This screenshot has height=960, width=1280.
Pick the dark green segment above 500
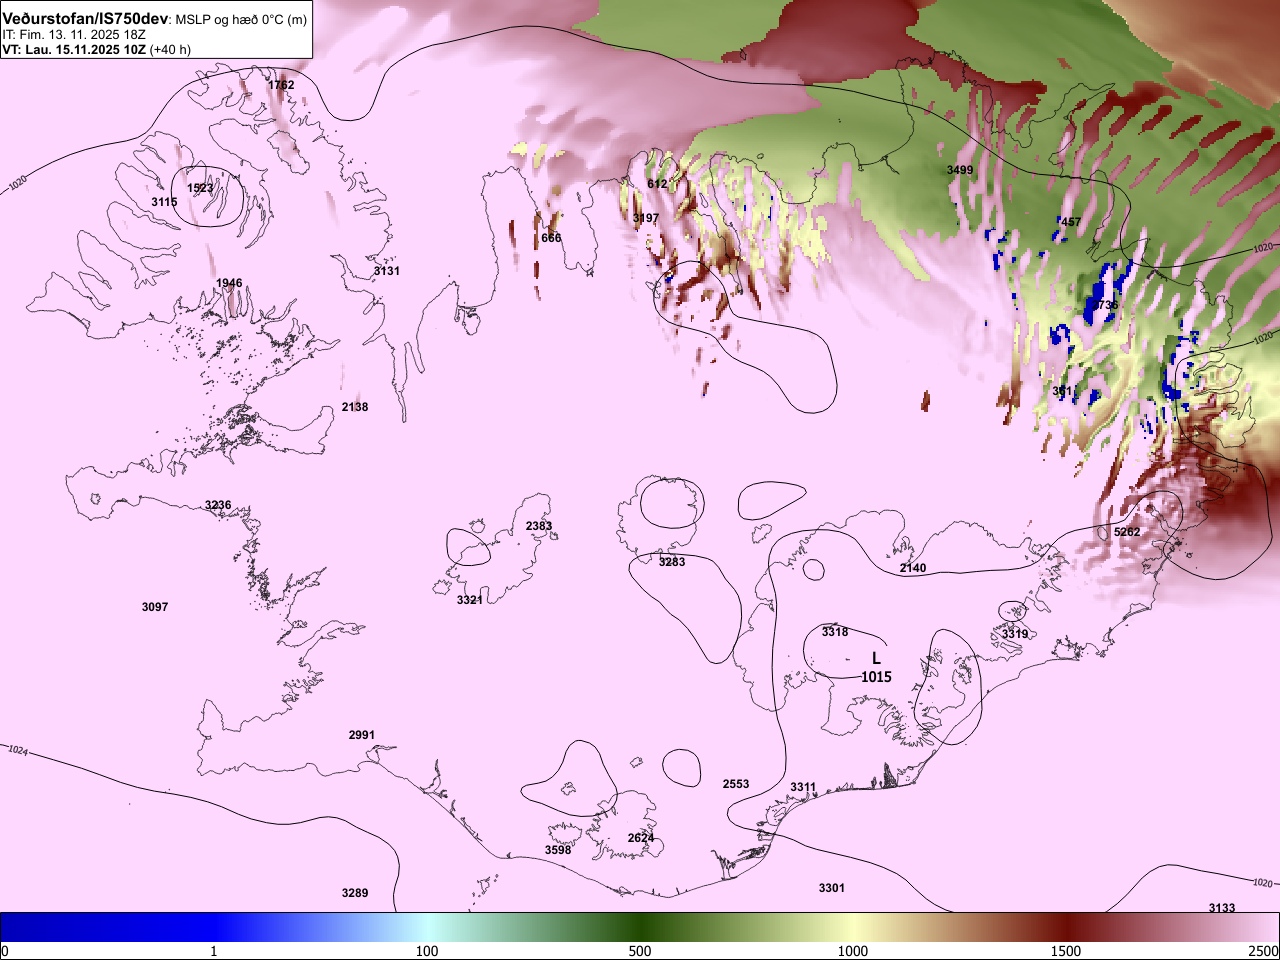pos(640,927)
